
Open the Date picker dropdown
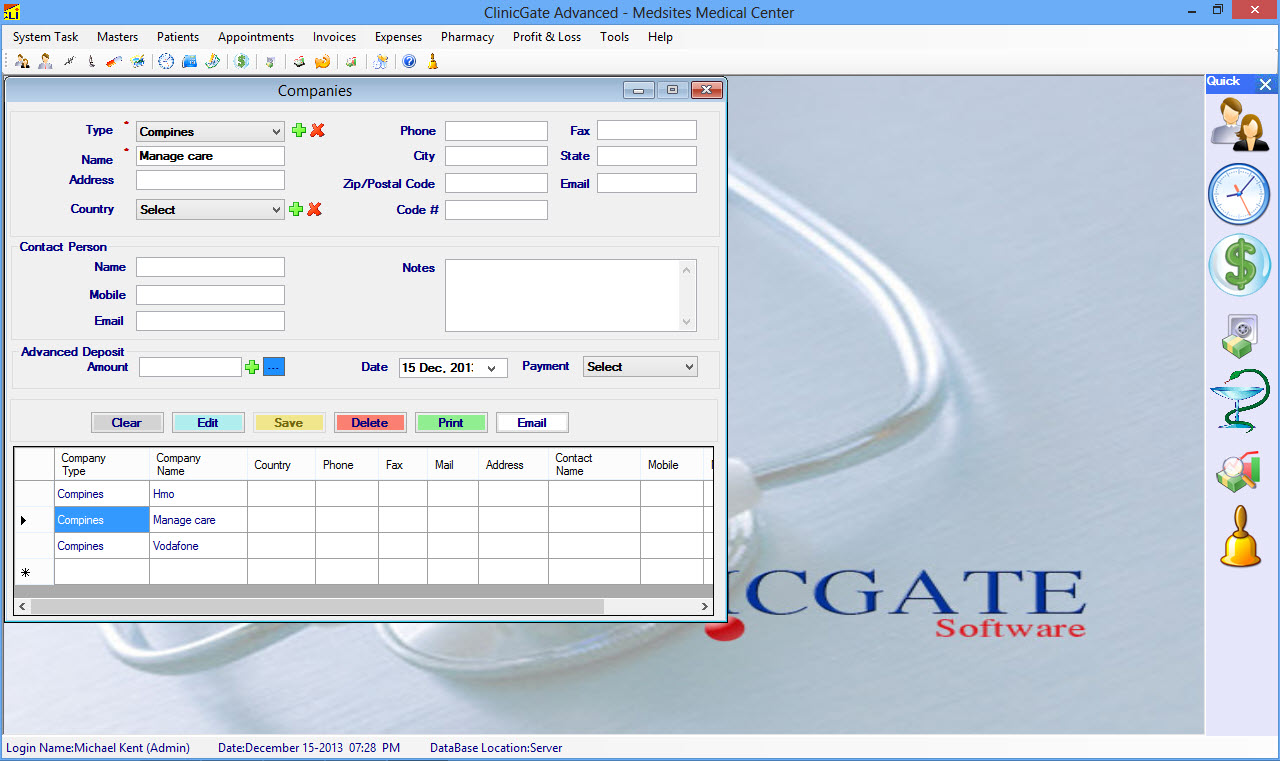pos(491,368)
